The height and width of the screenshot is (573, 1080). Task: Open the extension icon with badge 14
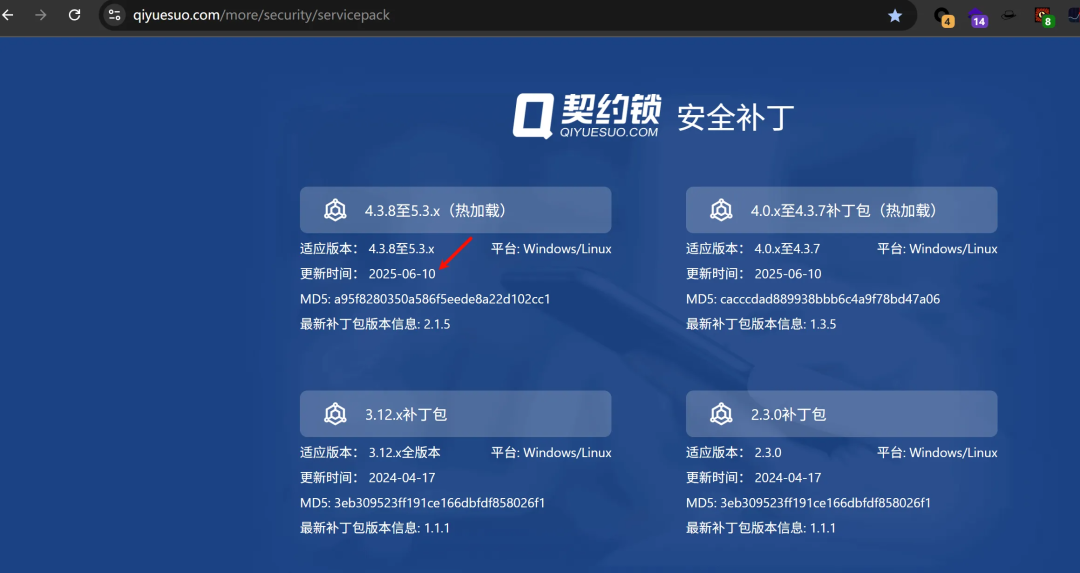click(977, 17)
